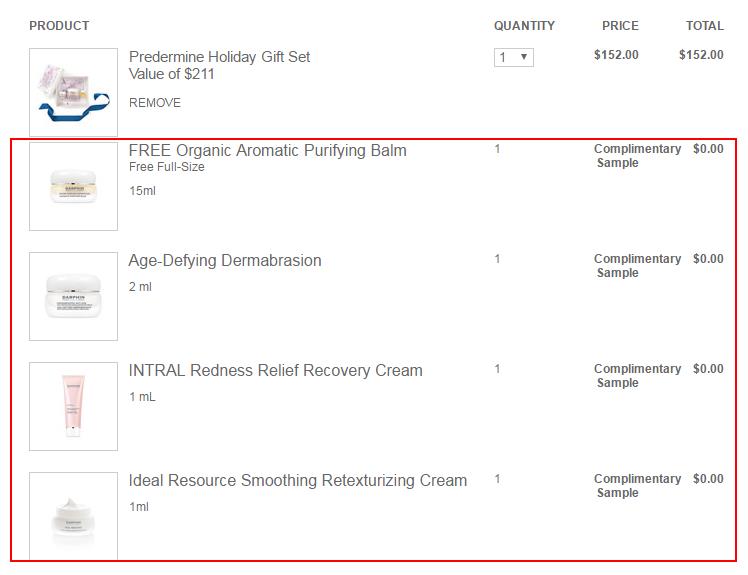Click the Predermine Holiday Gift Set thumbnail
Viewport: 748px width, 575px height.
(73, 92)
